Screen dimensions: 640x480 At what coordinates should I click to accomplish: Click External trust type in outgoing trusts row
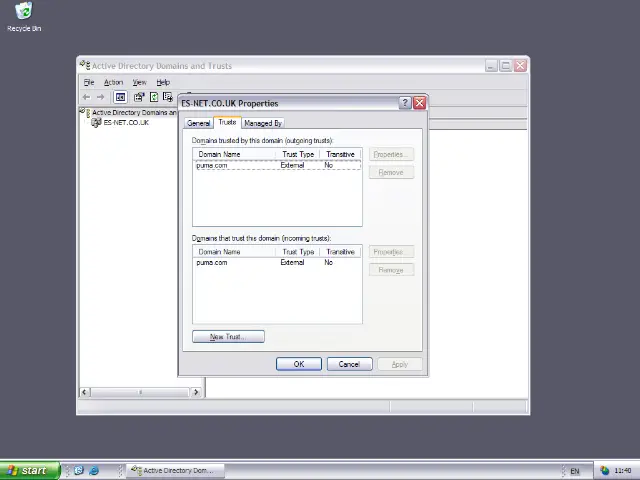point(292,165)
